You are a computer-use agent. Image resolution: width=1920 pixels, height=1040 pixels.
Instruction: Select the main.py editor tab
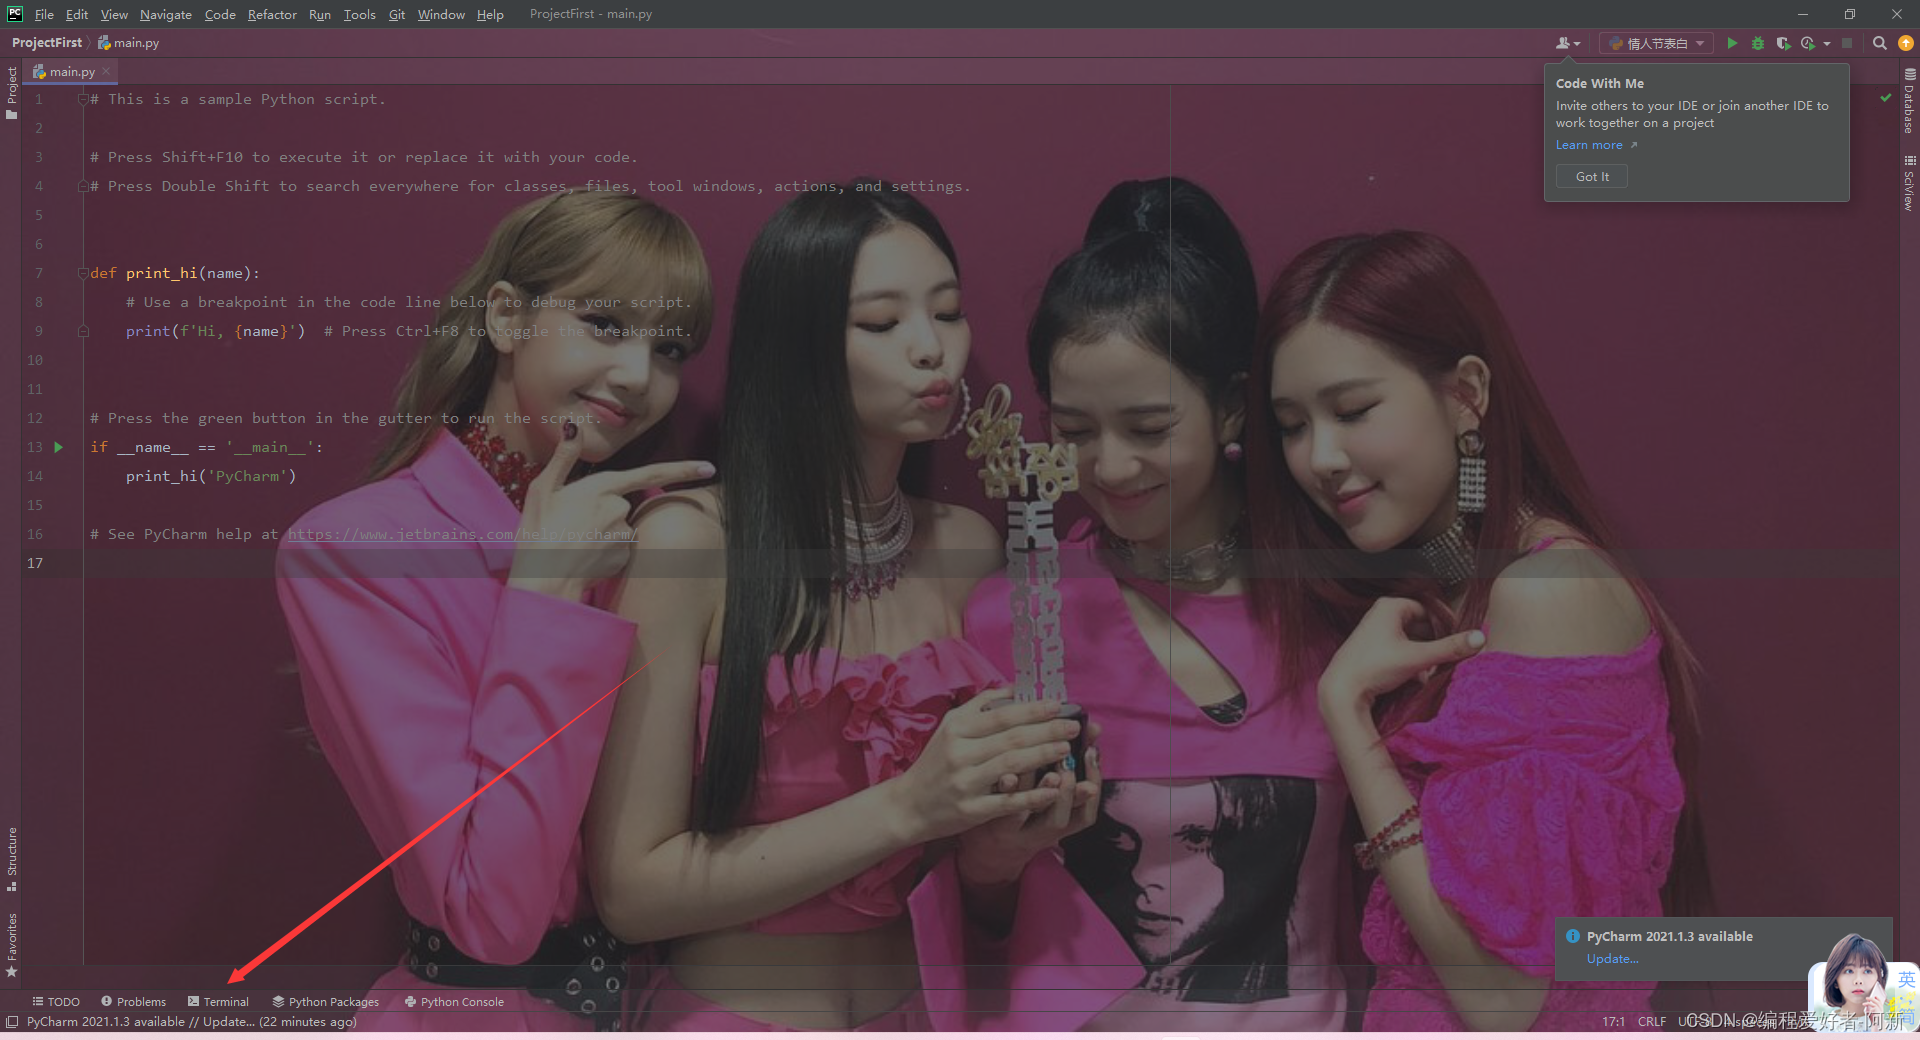tap(72, 72)
